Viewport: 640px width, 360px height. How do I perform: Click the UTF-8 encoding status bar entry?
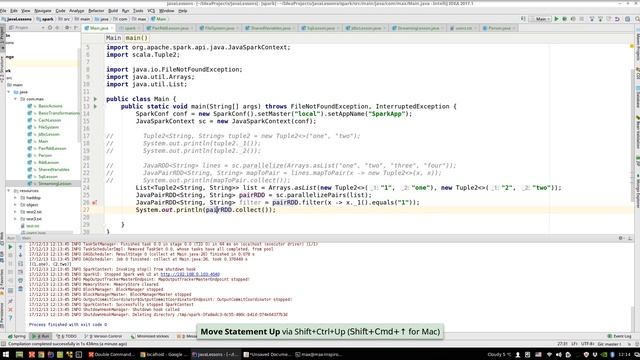pos(587,344)
